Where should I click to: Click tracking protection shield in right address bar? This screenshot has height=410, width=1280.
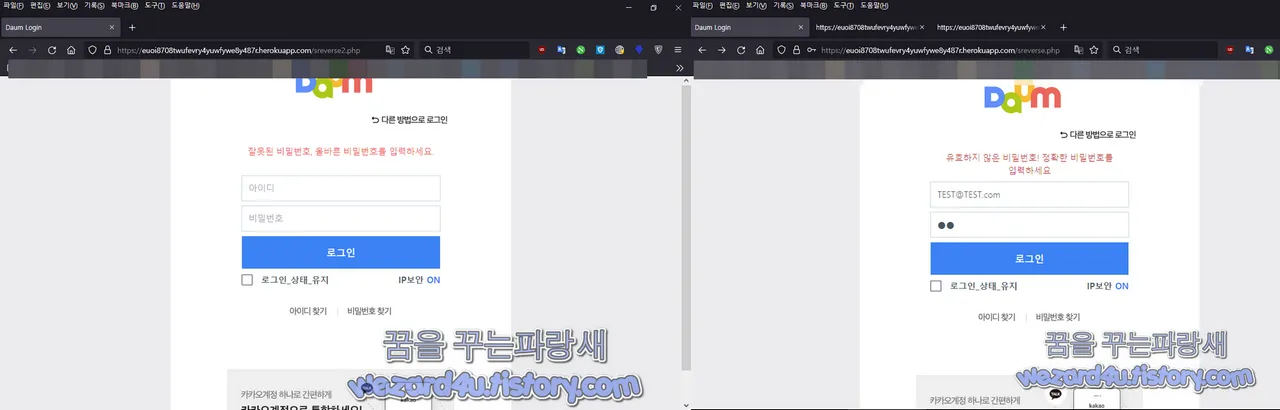pos(782,49)
